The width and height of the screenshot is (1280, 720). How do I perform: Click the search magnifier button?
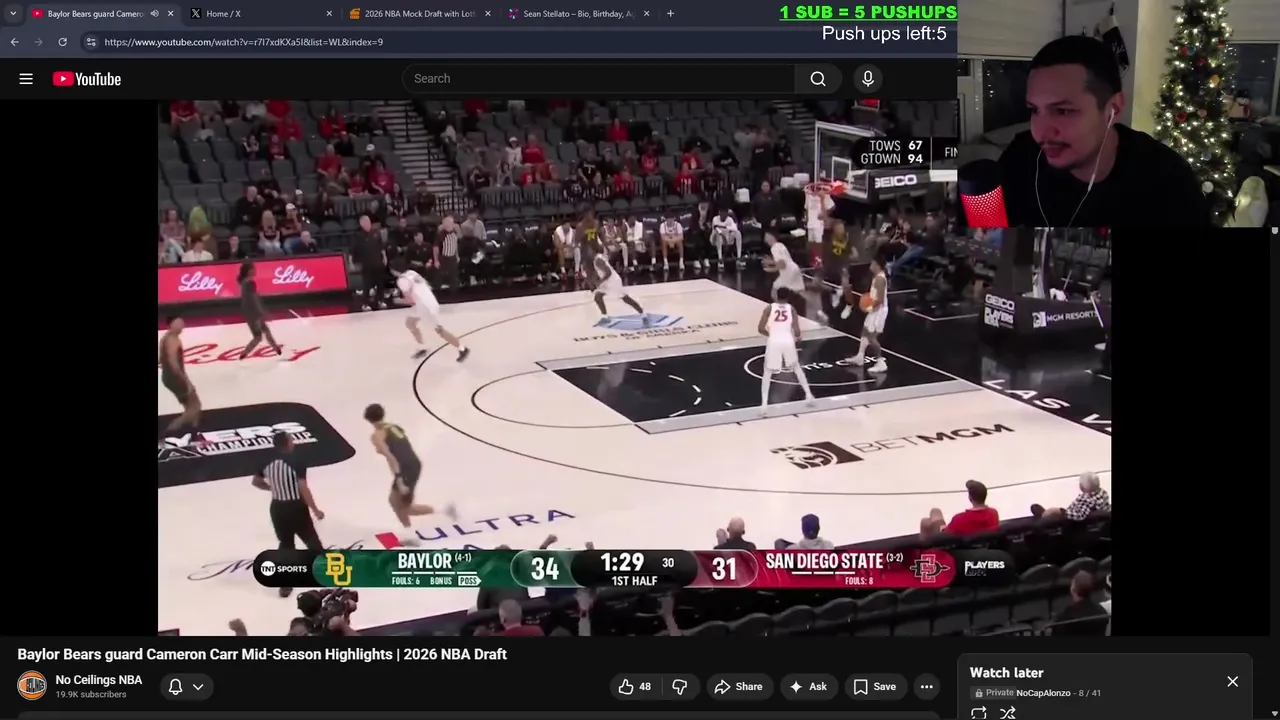[x=818, y=79]
